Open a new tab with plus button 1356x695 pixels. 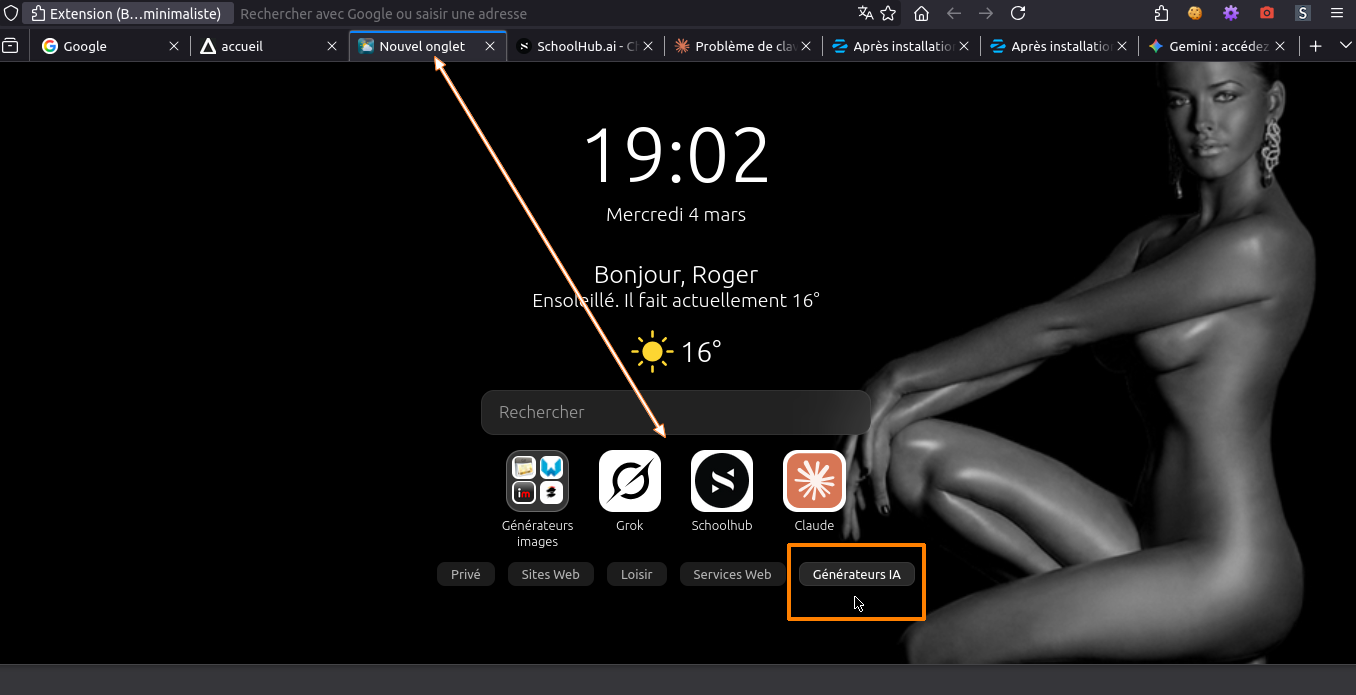click(x=1316, y=46)
